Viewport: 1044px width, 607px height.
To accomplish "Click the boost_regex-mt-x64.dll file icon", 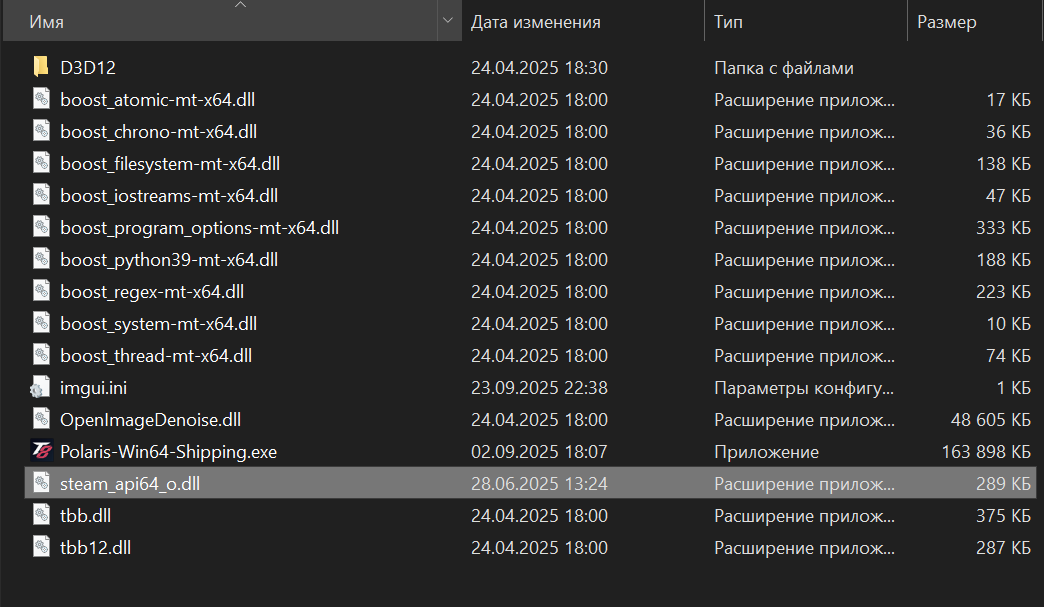I will click(40, 292).
